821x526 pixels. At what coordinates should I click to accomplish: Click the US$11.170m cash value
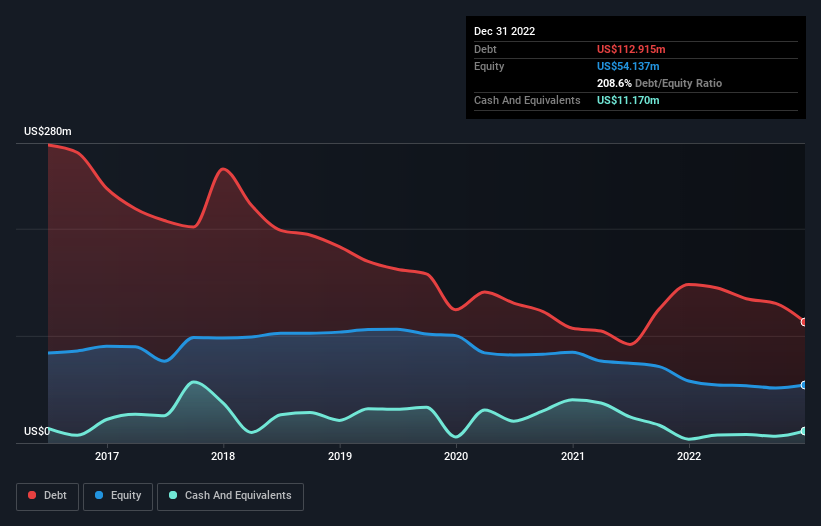(x=628, y=100)
